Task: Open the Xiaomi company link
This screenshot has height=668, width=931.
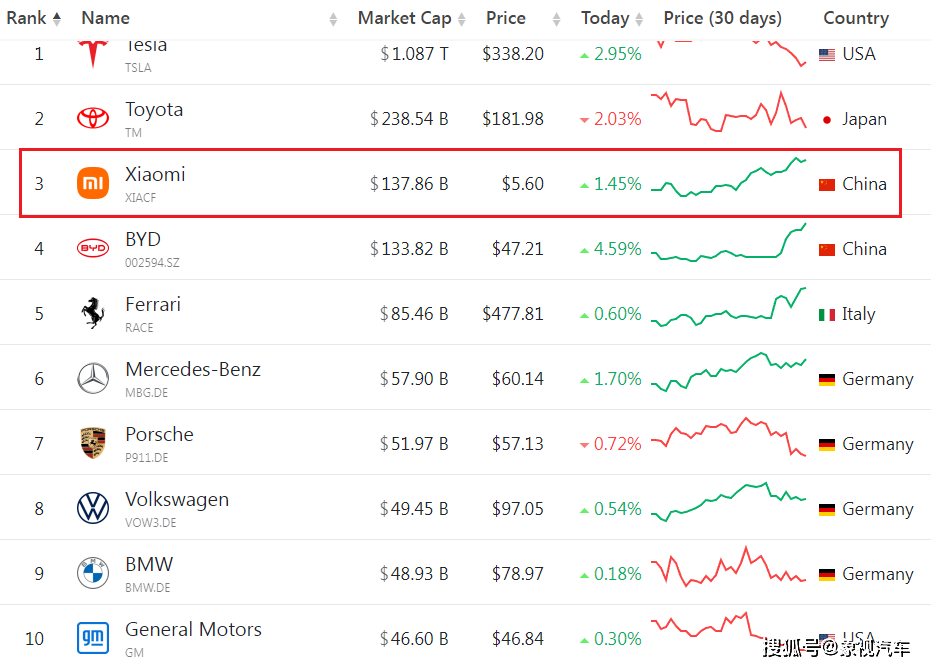Action: point(155,174)
